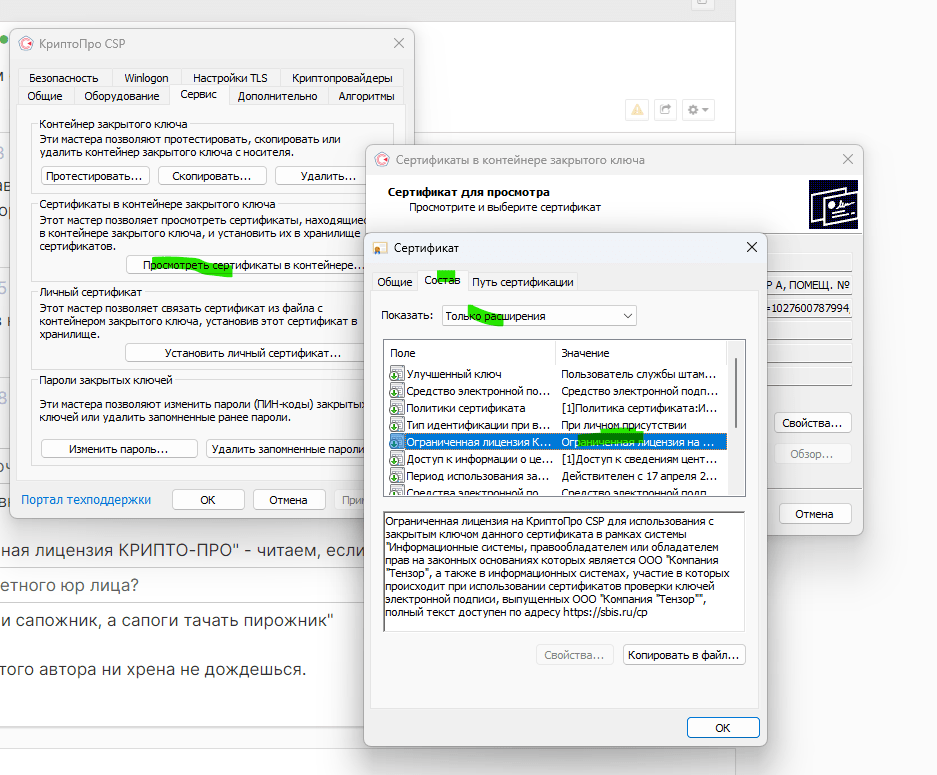Viewport: 937px width, 775px height.
Task: Click OK in the КриптоПро CSP window
Action: click(x=208, y=500)
